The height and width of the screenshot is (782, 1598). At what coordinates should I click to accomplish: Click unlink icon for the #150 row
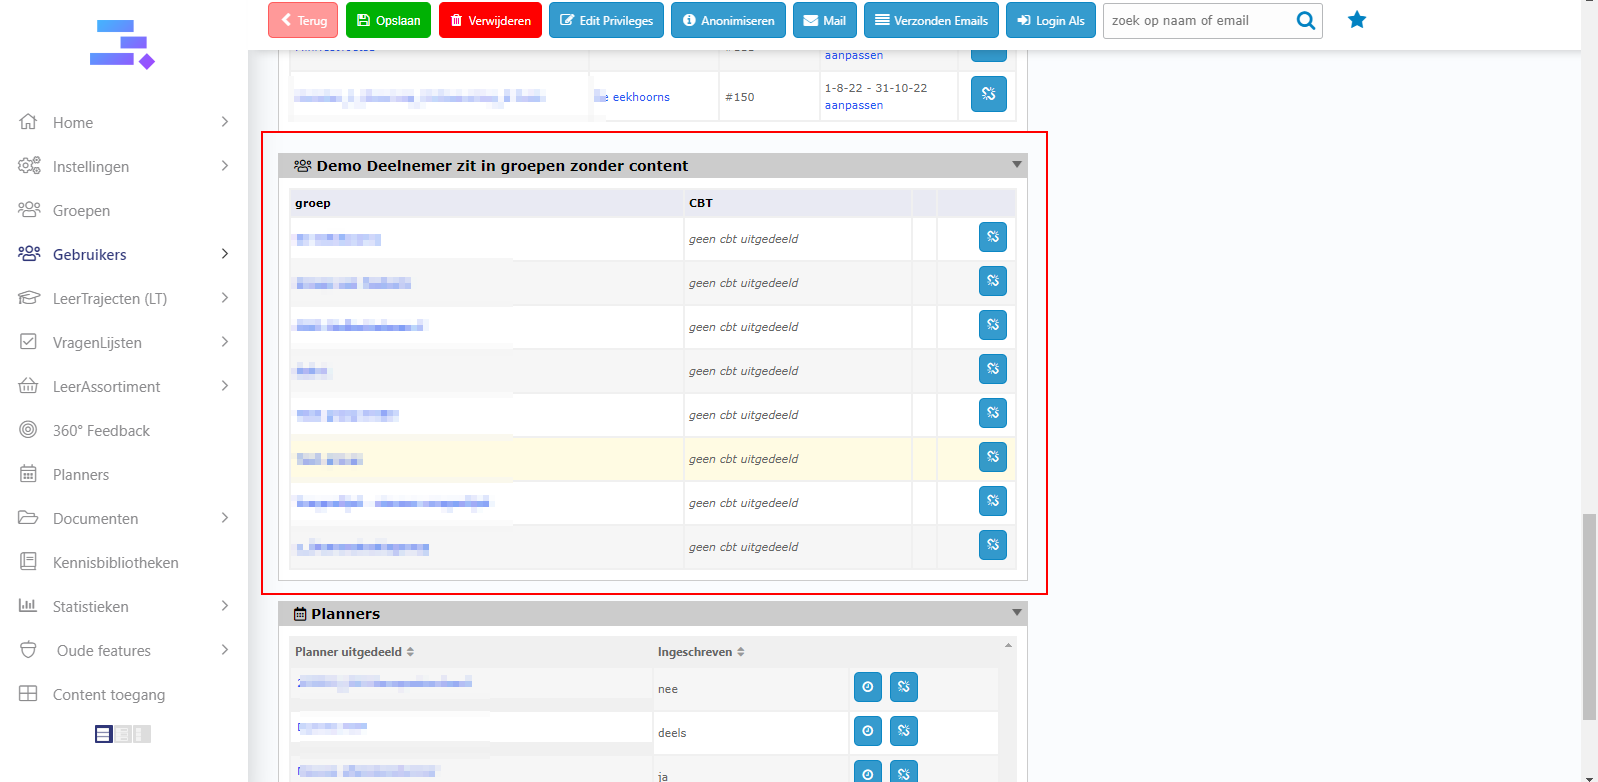(x=988, y=95)
